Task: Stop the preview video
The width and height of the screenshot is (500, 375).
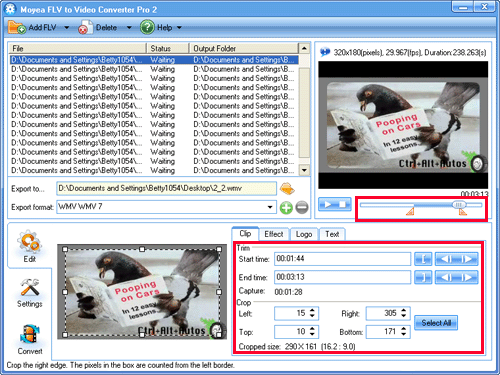Action: point(343,204)
